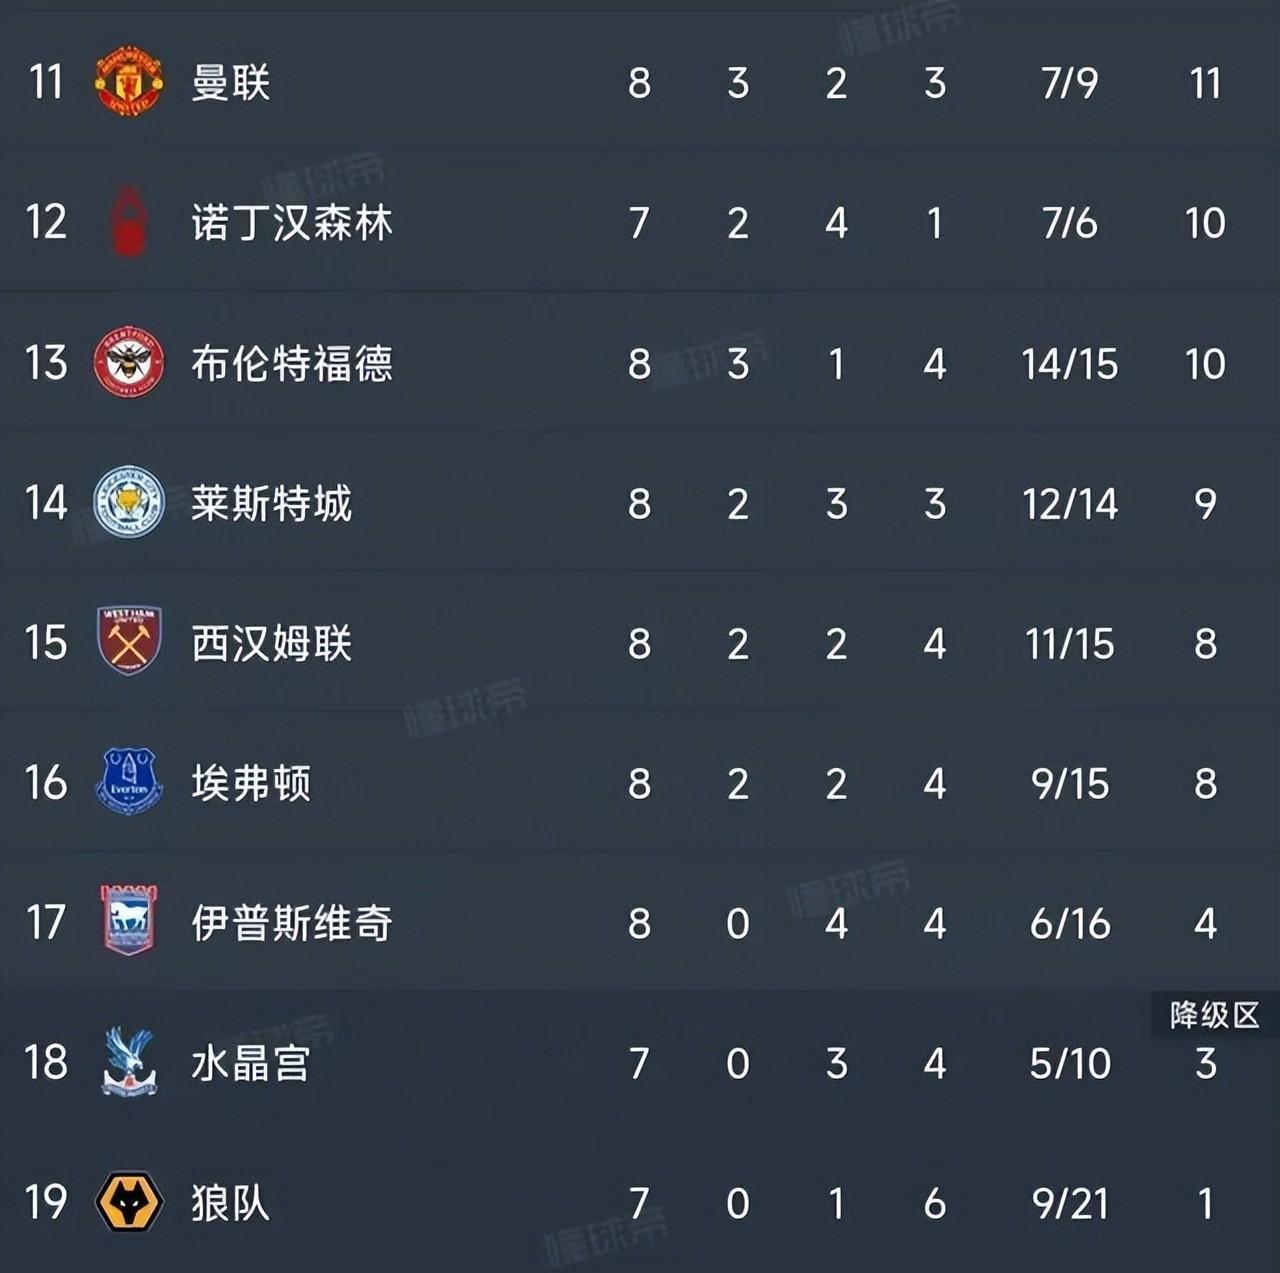Click West Ham's goal ratio 11/15
The image size is (1280, 1273).
point(1072,644)
